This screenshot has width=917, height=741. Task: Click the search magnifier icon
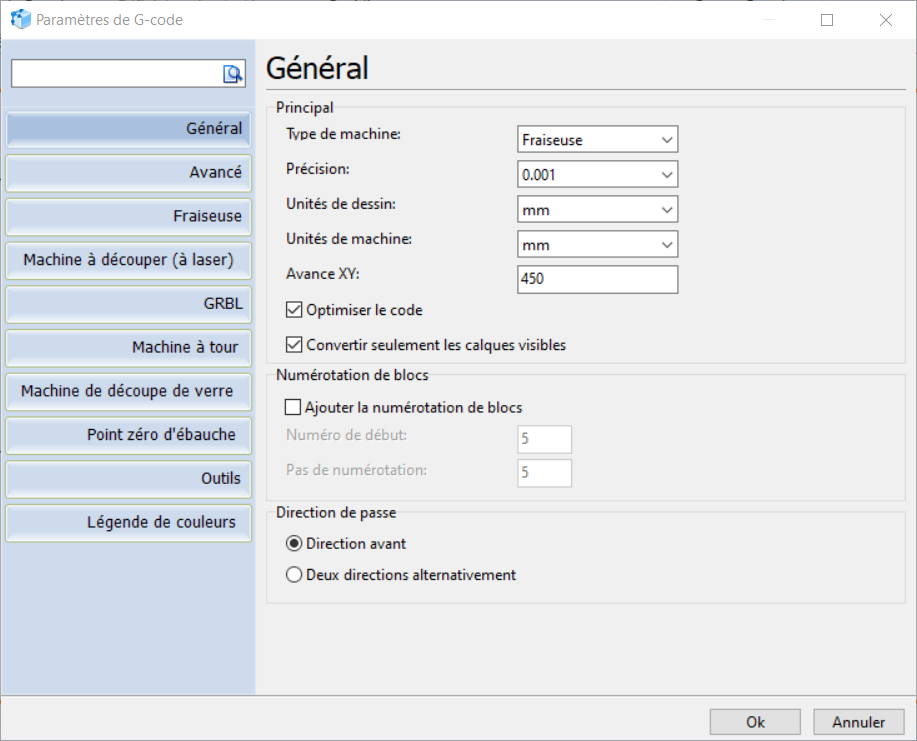point(233,73)
